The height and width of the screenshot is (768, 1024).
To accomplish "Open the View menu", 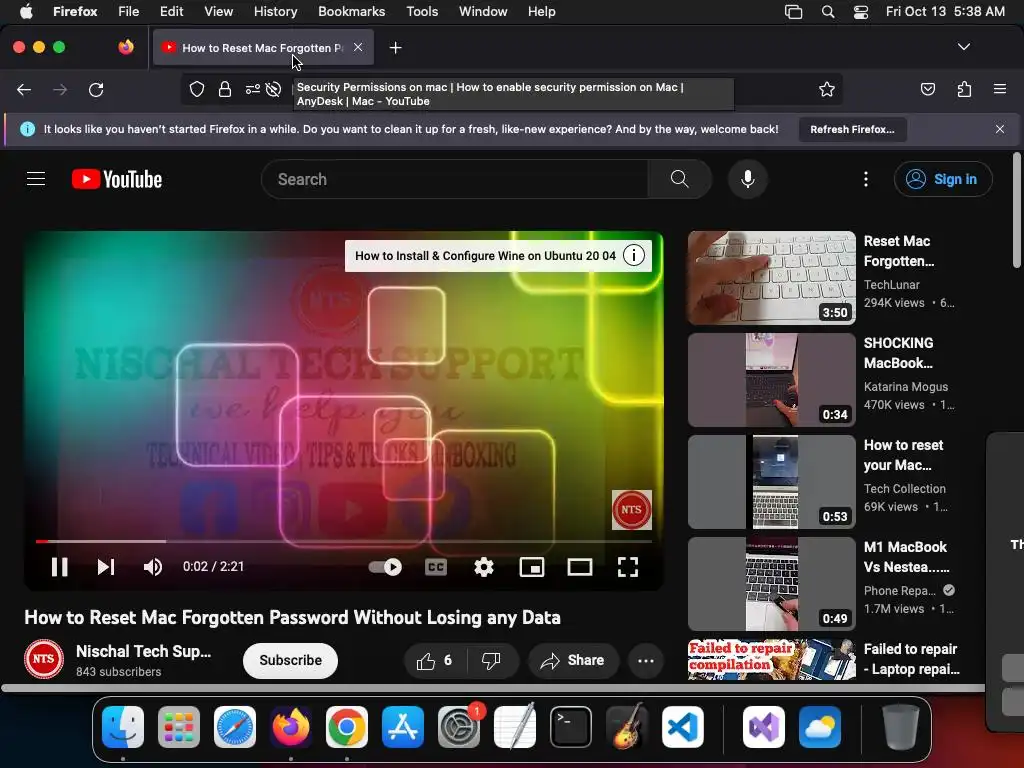I will (219, 12).
